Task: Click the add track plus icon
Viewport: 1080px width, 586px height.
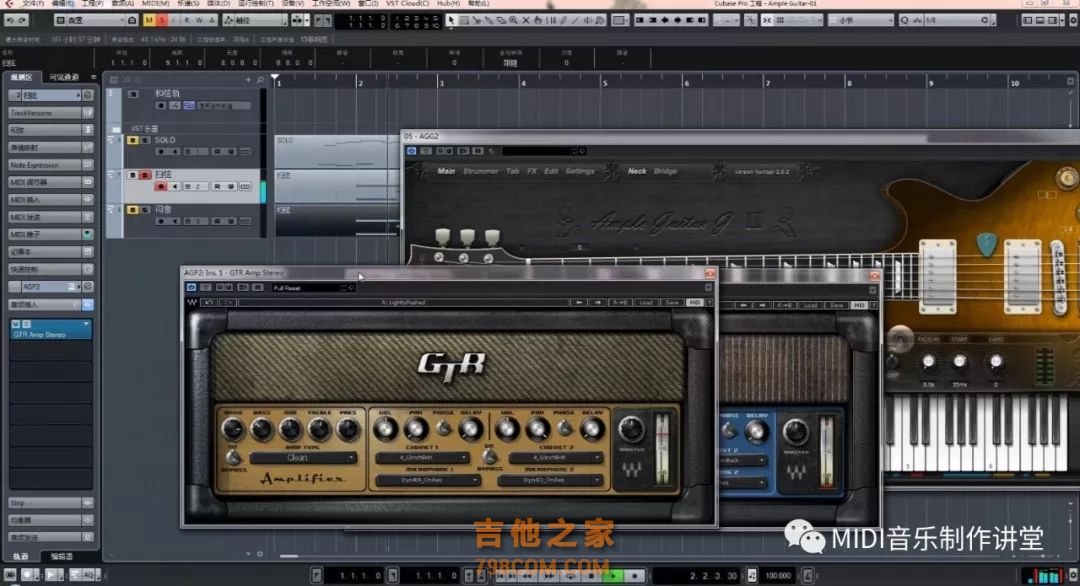Action: point(249,80)
